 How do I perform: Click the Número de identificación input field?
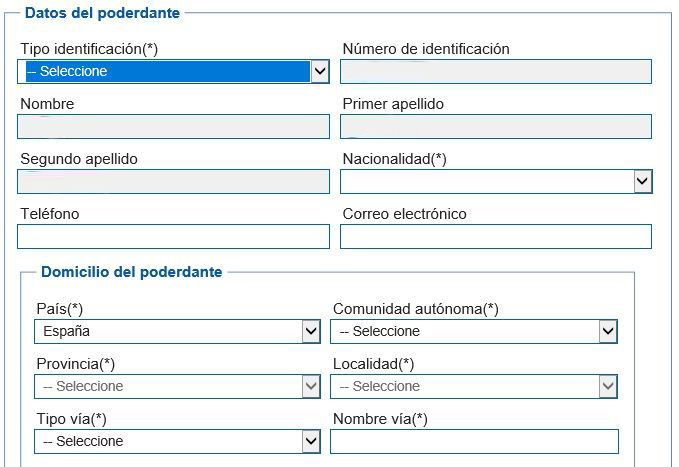[x=496, y=71]
